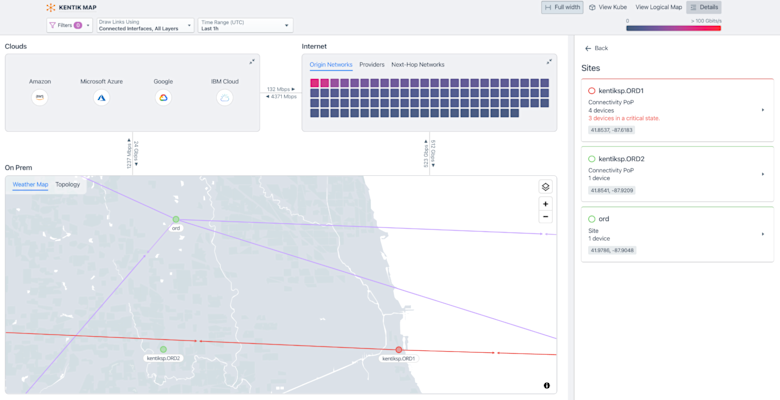Click the '4 devices' text in ORD1 card
Viewport: 780px width, 400px height.
601,110
